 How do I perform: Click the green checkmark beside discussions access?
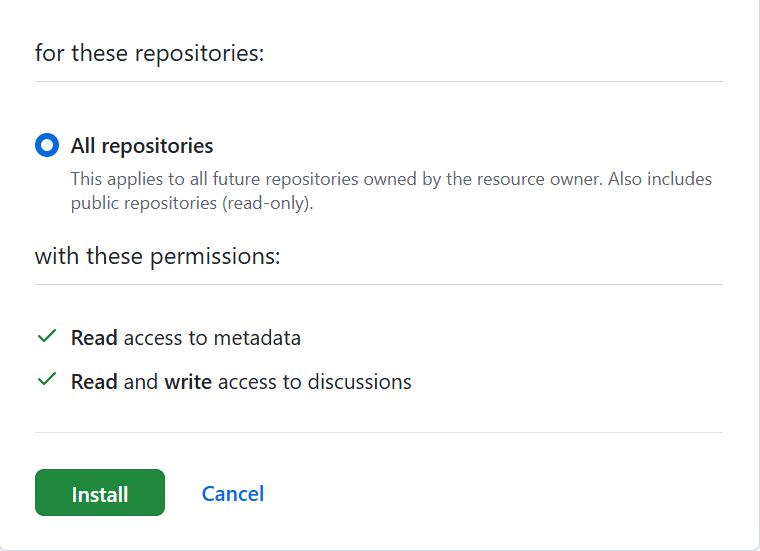tap(46, 381)
